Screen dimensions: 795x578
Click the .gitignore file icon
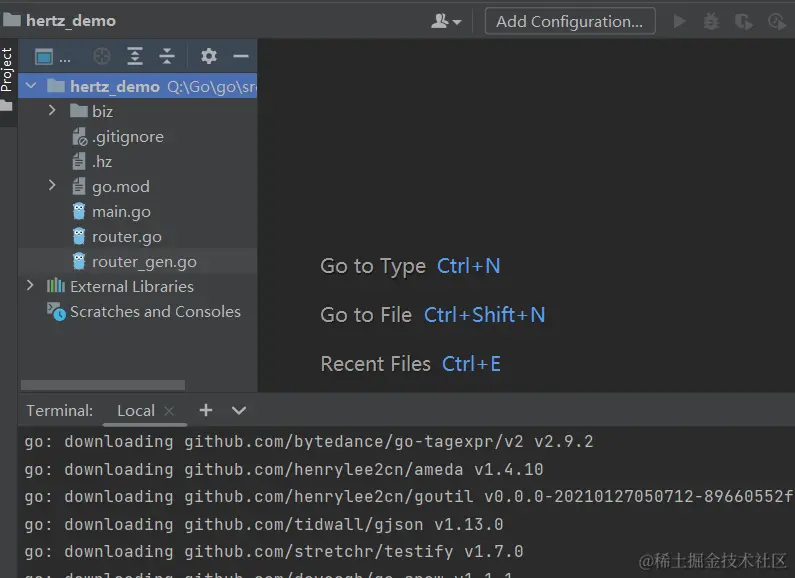[x=79, y=136]
